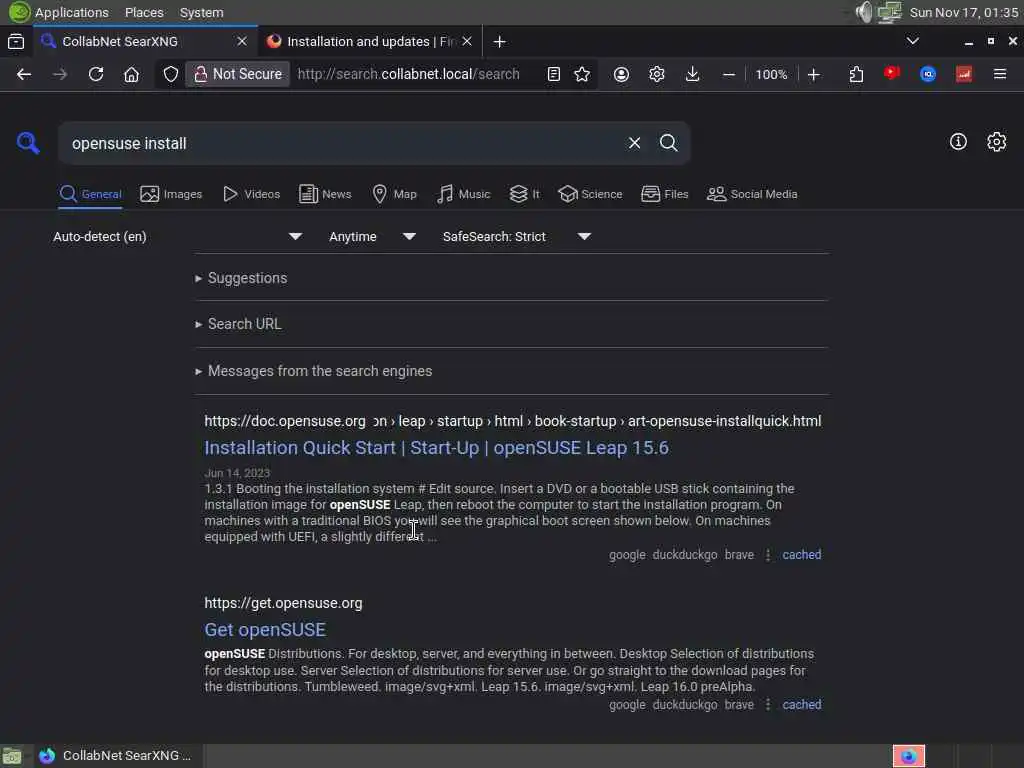This screenshot has height=768, width=1024.
Task: Select the CollabNet SearXNG tab
Action: pyautogui.click(x=144, y=42)
